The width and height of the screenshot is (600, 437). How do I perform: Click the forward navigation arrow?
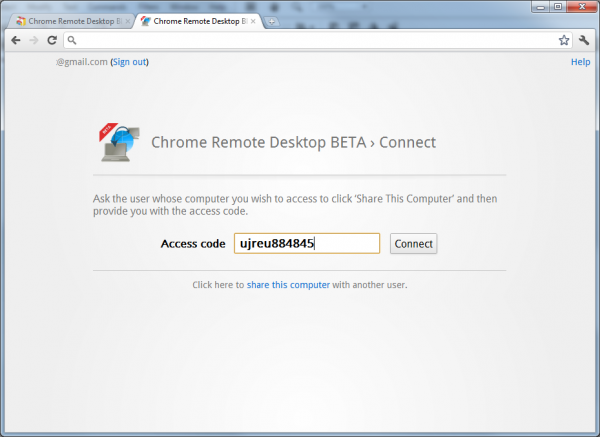[x=34, y=40]
